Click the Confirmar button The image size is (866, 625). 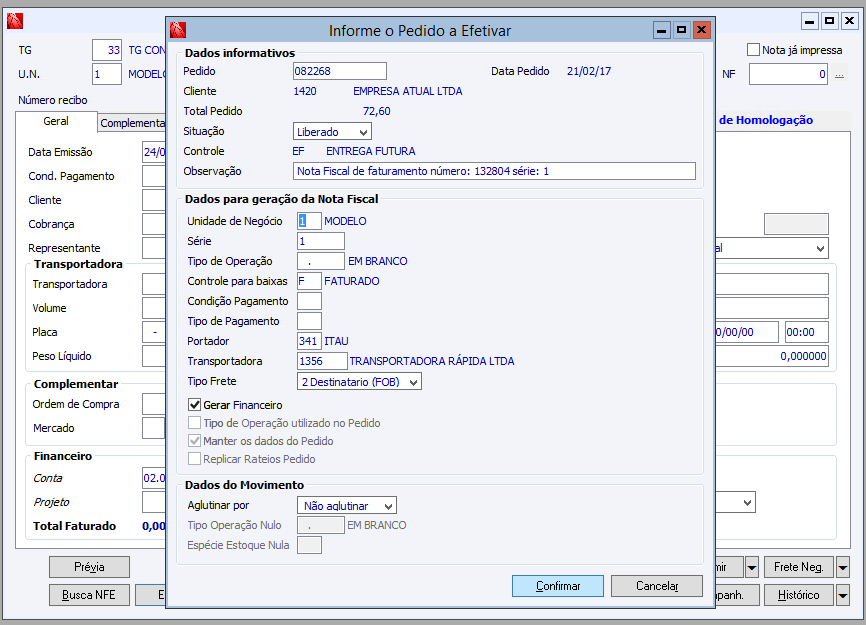pos(558,586)
